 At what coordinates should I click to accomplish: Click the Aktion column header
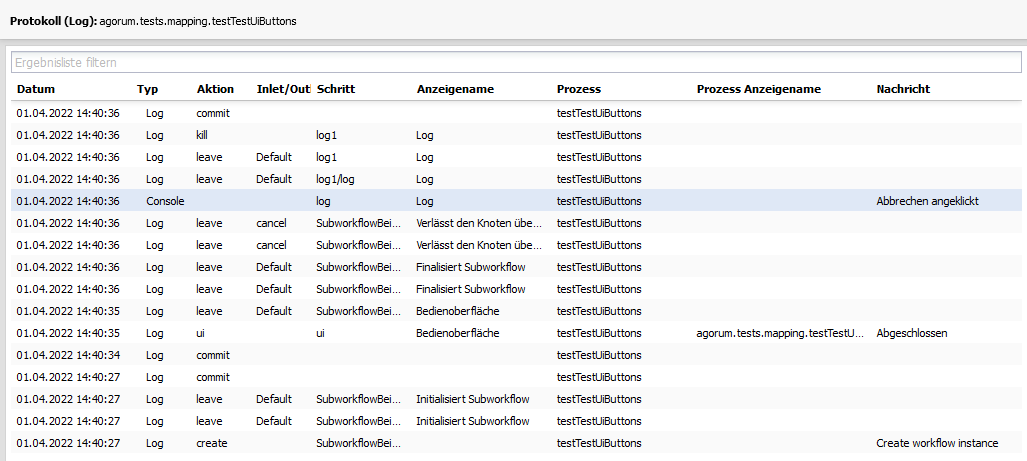click(215, 89)
